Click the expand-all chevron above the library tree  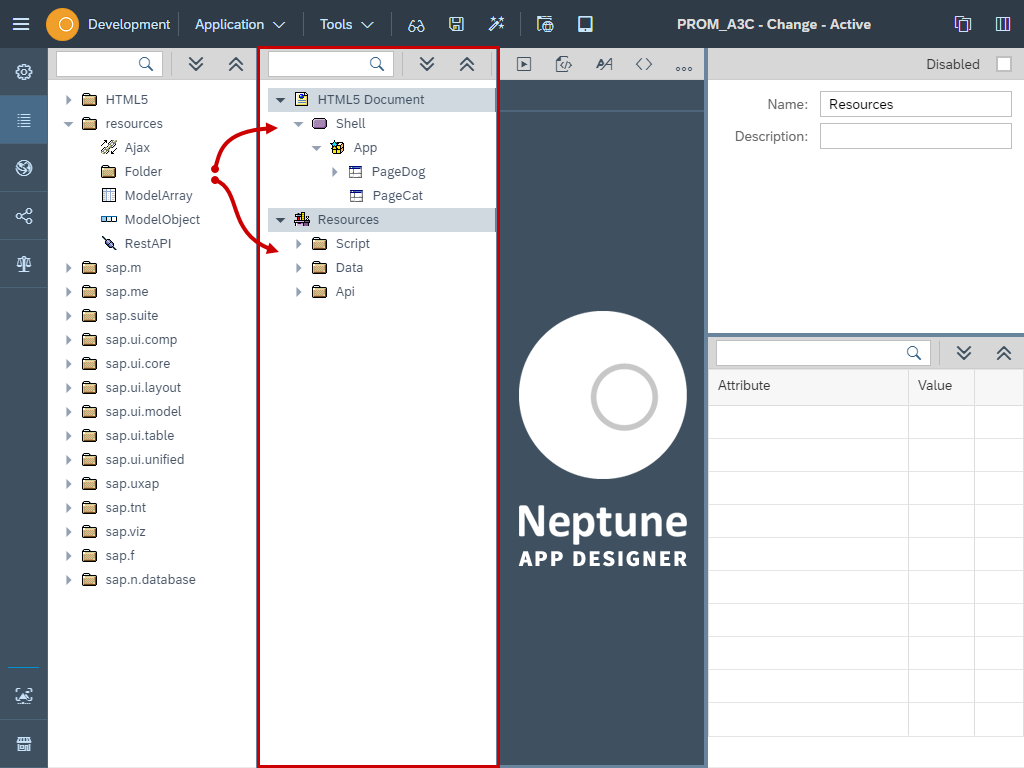pyautogui.click(x=196, y=63)
